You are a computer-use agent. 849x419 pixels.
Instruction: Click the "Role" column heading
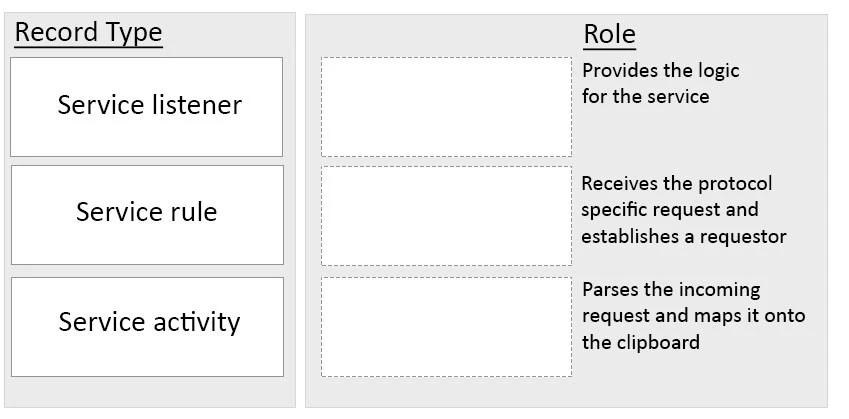click(x=609, y=35)
